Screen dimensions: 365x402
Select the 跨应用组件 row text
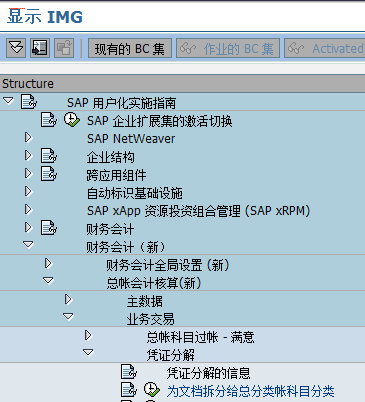(116, 175)
